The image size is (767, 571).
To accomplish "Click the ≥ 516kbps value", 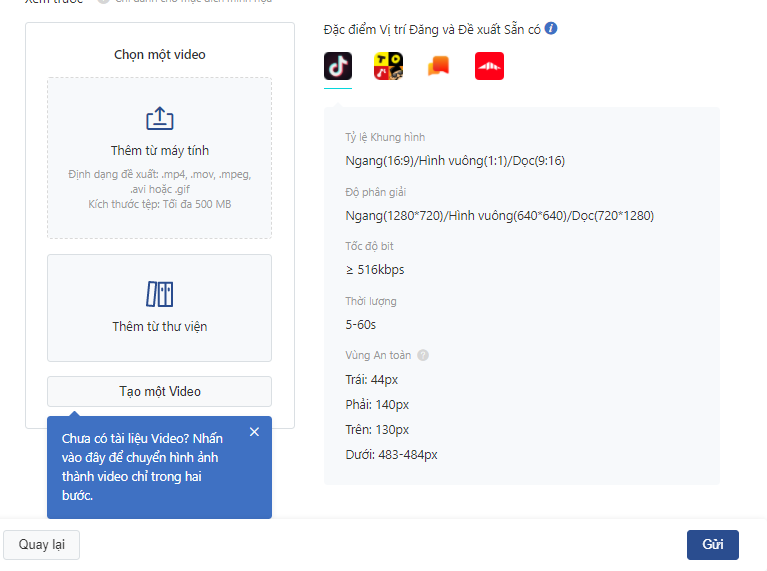I will [x=375, y=270].
